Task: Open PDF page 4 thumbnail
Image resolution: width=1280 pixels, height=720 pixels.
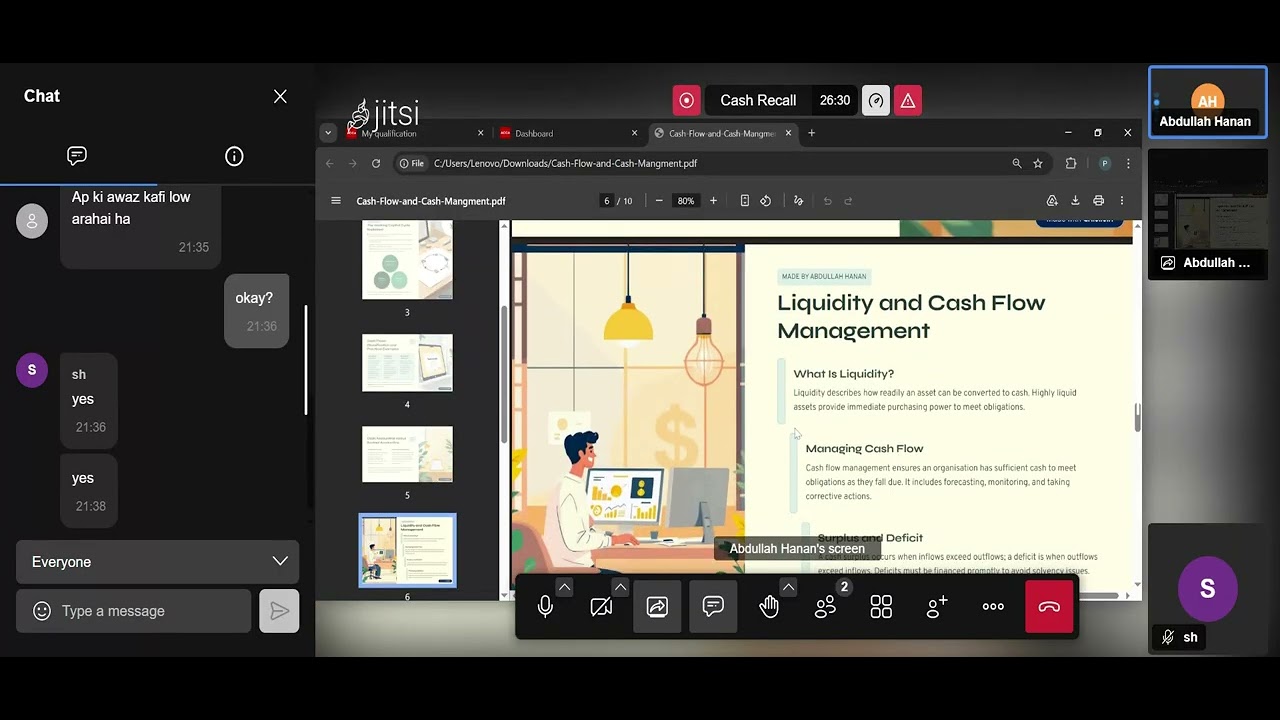Action: tap(407, 363)
